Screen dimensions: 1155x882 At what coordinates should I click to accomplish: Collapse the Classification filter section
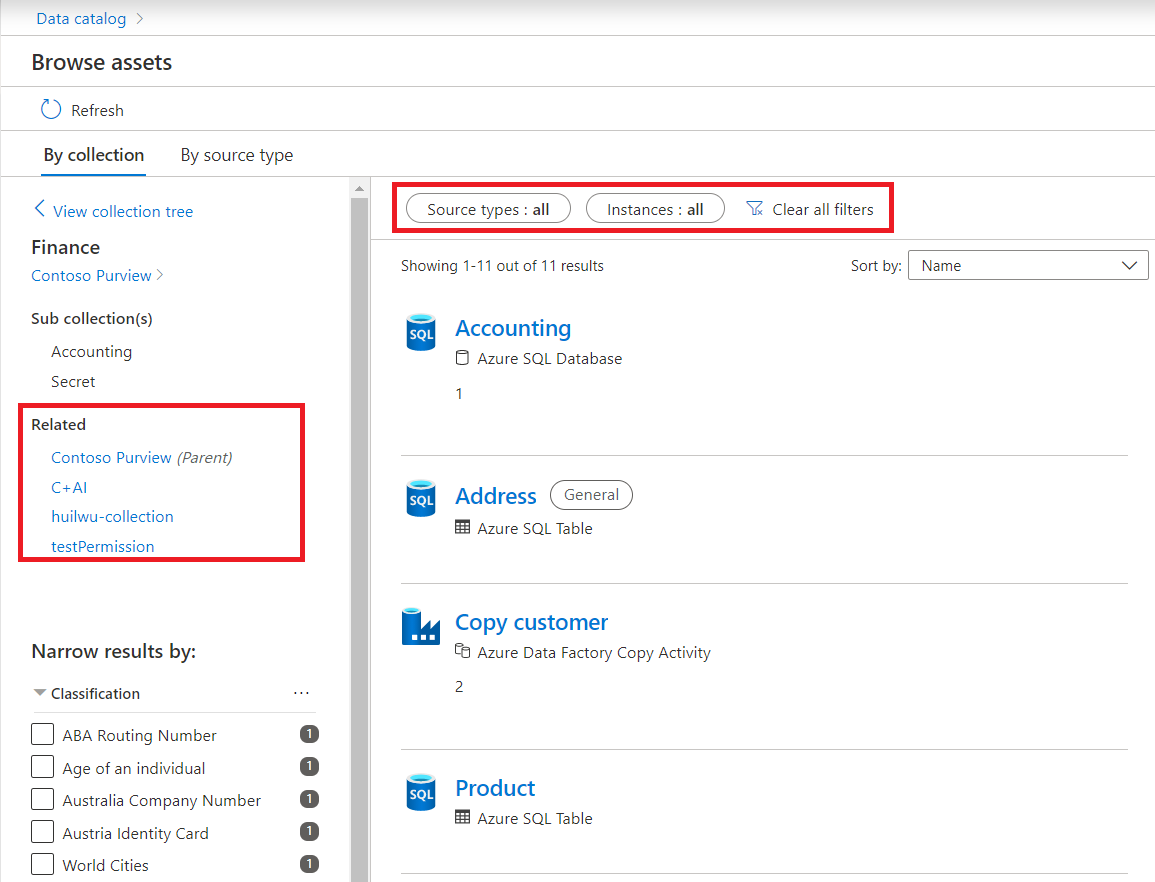40,693
